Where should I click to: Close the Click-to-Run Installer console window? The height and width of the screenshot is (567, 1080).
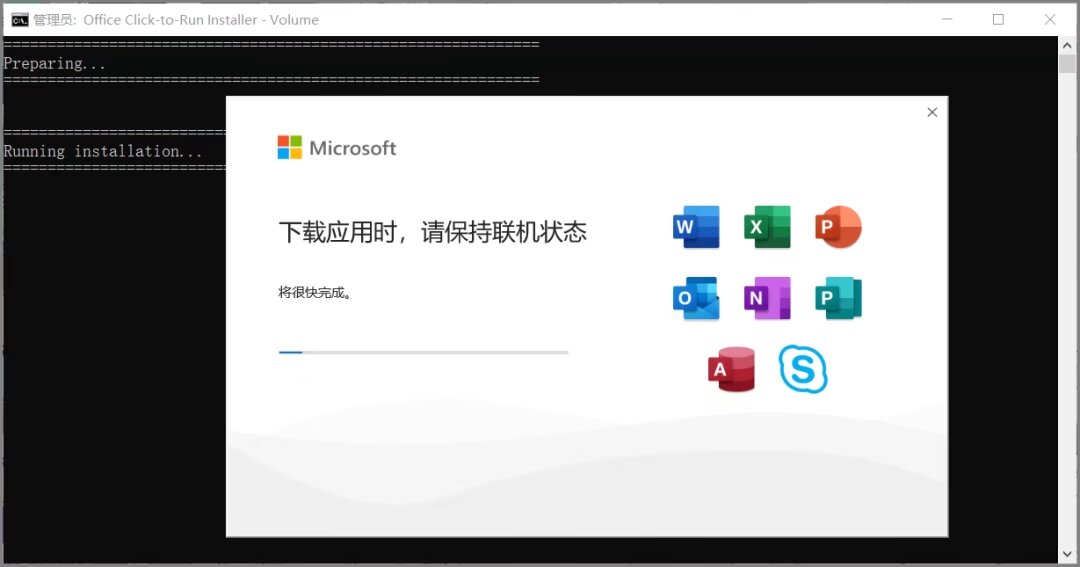coord(1050,19)
